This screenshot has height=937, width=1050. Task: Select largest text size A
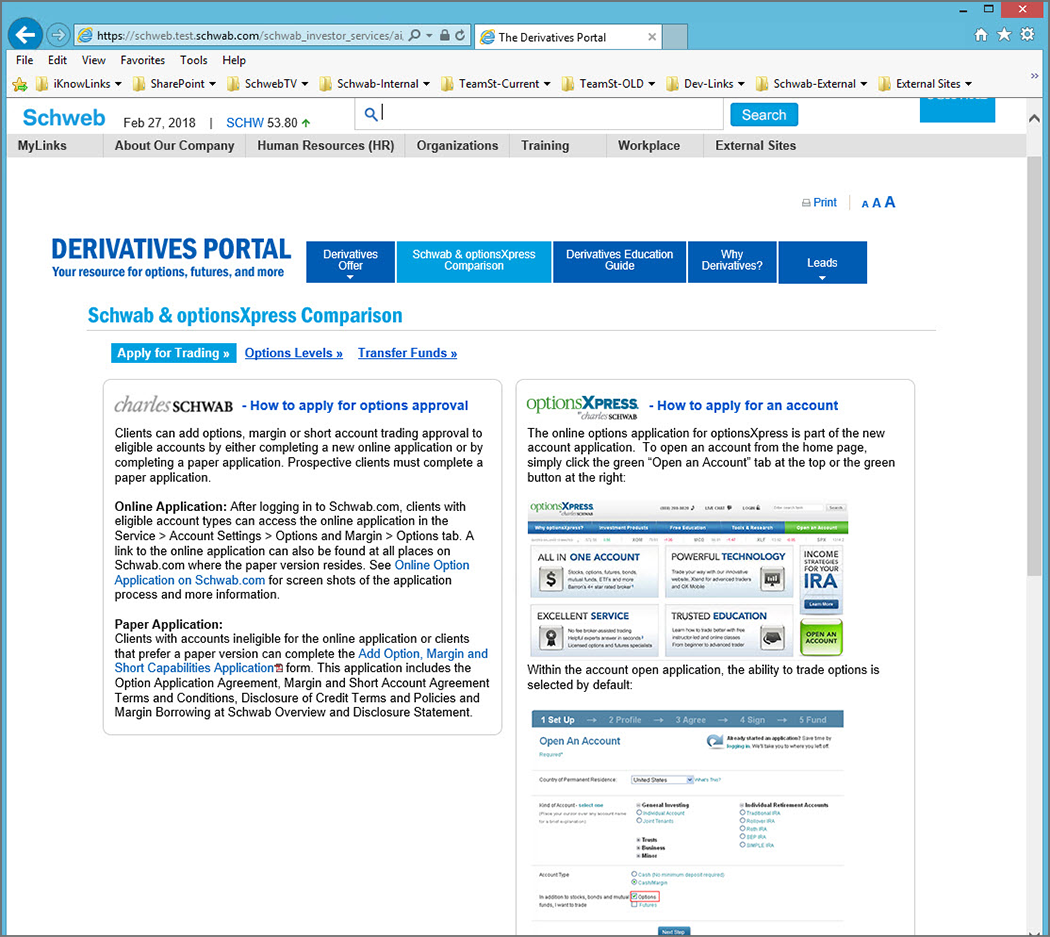point(889,202)
